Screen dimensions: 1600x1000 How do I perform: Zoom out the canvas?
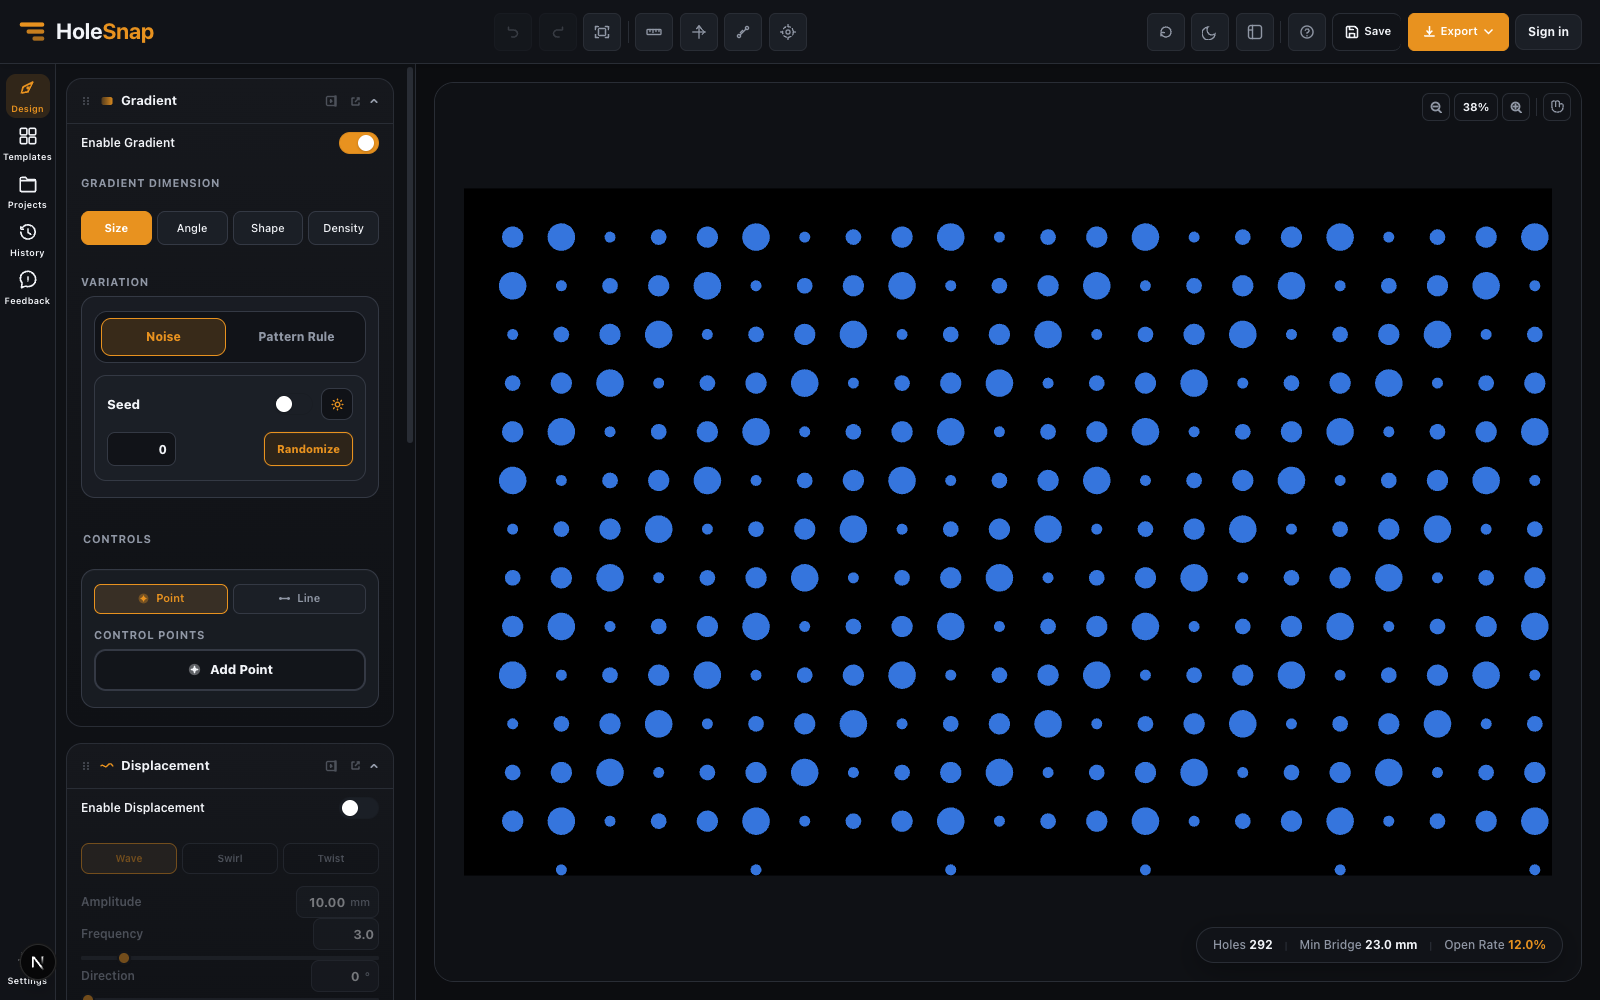(x=1436, y=107)
